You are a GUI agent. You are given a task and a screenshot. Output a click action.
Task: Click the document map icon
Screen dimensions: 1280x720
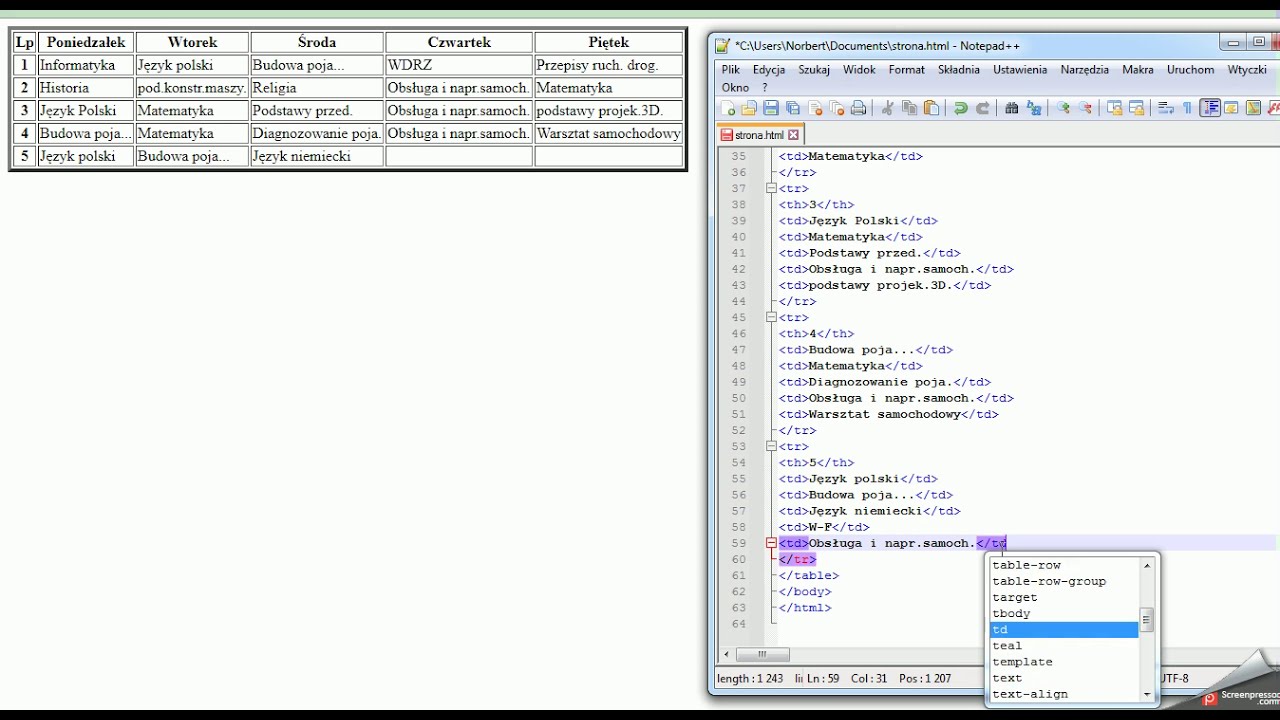pyautogui.click(x=1254, y=108)
